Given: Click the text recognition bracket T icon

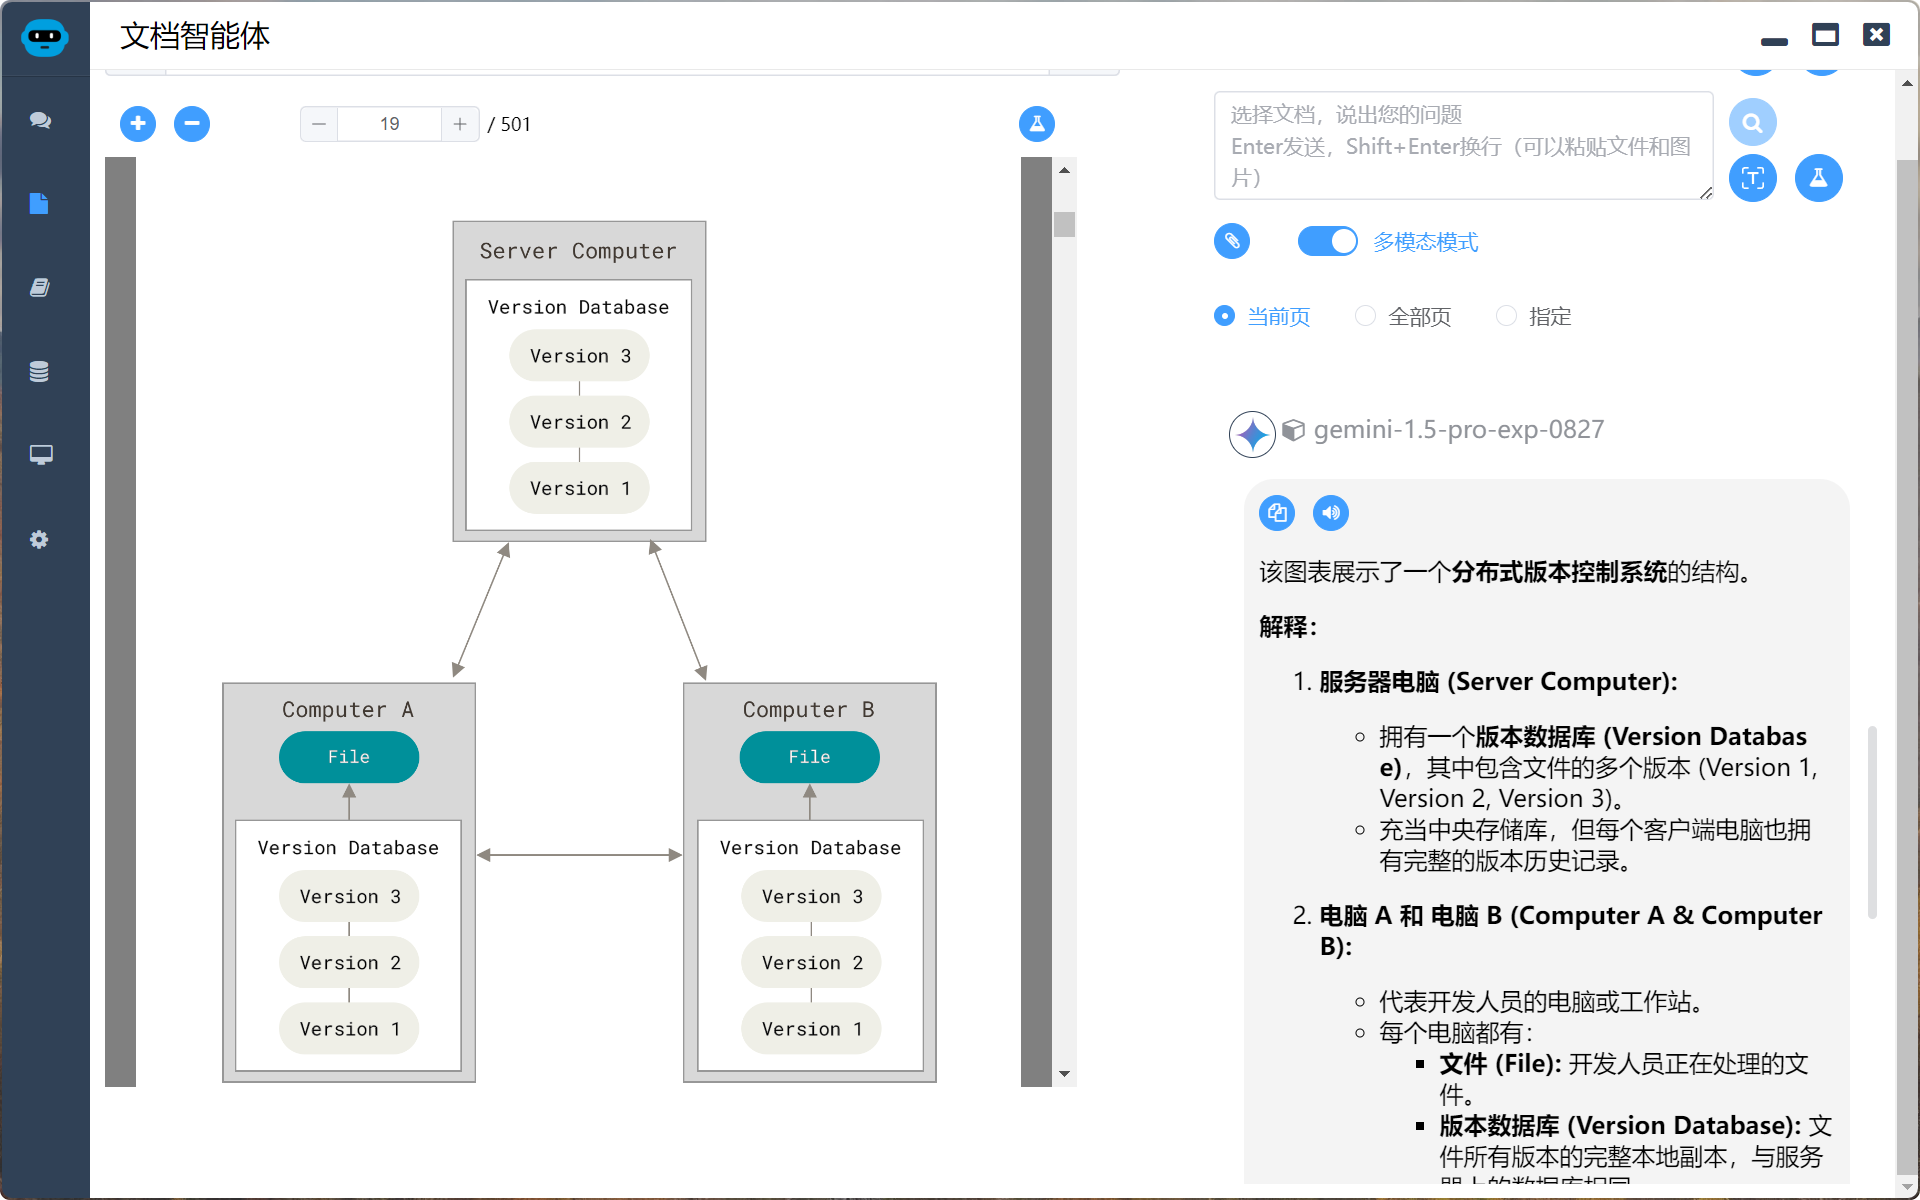Looking at the screenshot, I should pos(1753,178).
